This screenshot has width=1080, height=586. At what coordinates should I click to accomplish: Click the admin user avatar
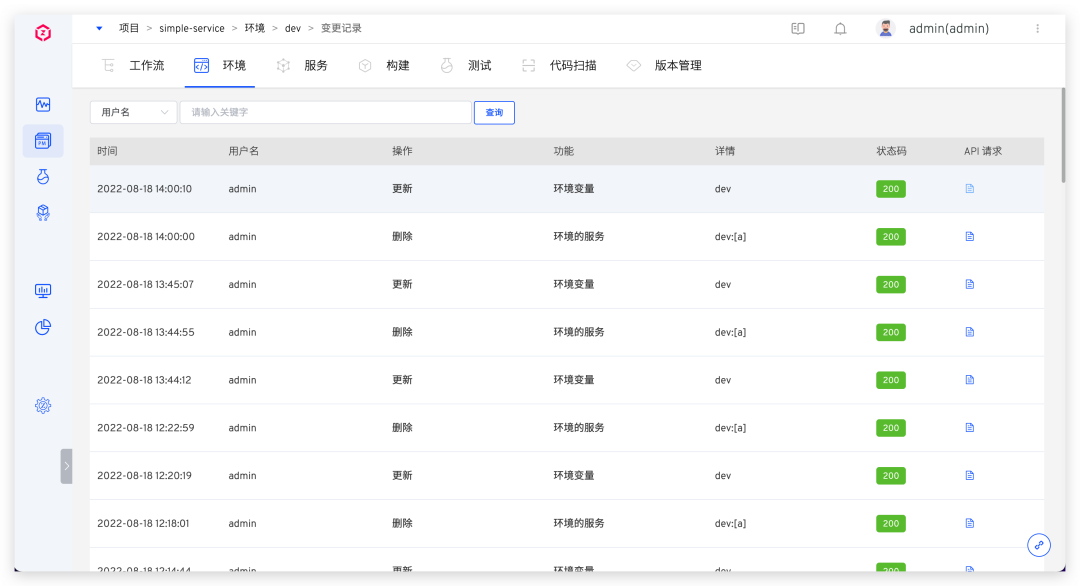click(886, 28)
